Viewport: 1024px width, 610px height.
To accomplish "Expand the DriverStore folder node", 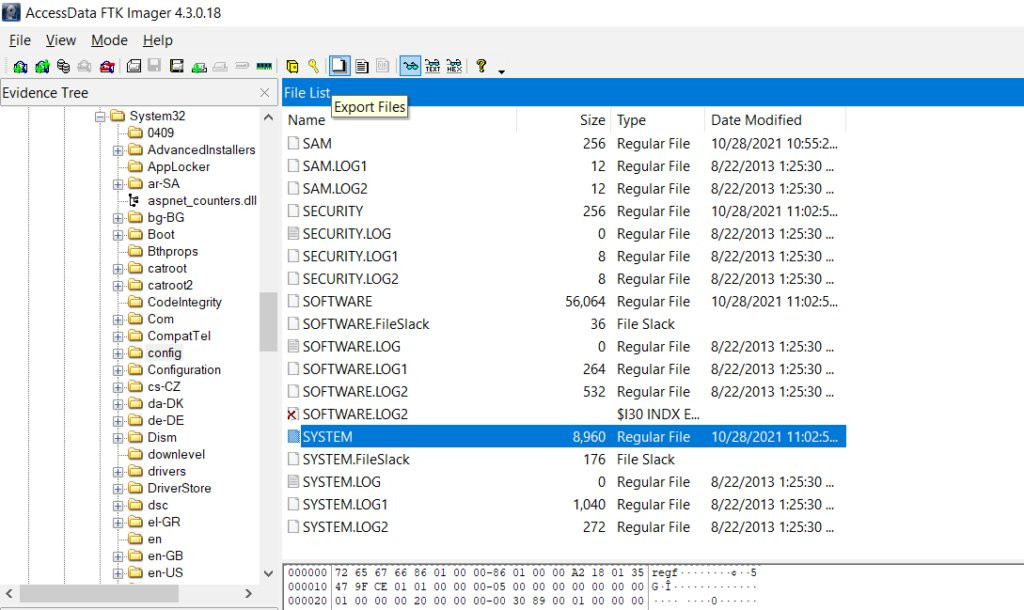I will (118, 489).
